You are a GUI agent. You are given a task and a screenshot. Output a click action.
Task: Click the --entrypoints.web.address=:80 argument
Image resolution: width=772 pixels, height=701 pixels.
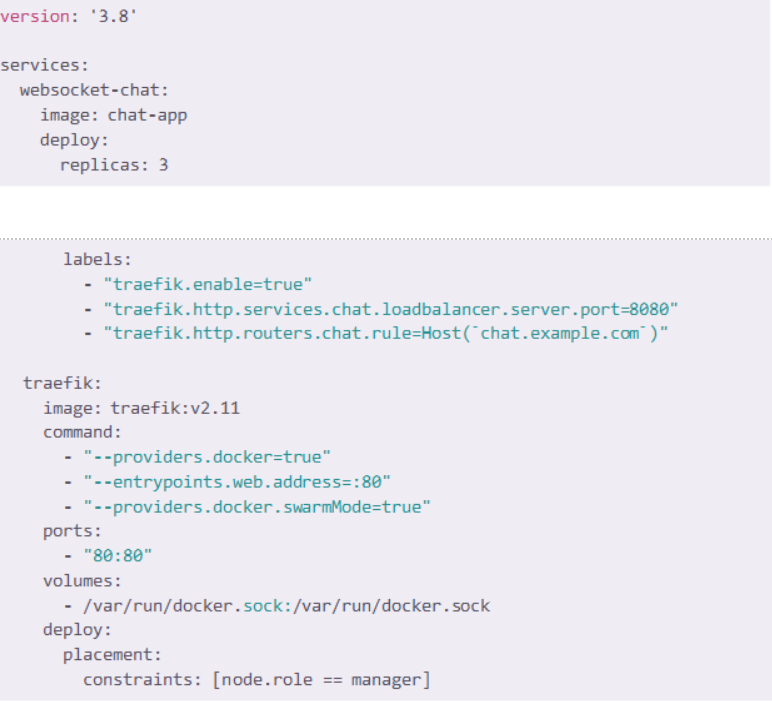237,482
